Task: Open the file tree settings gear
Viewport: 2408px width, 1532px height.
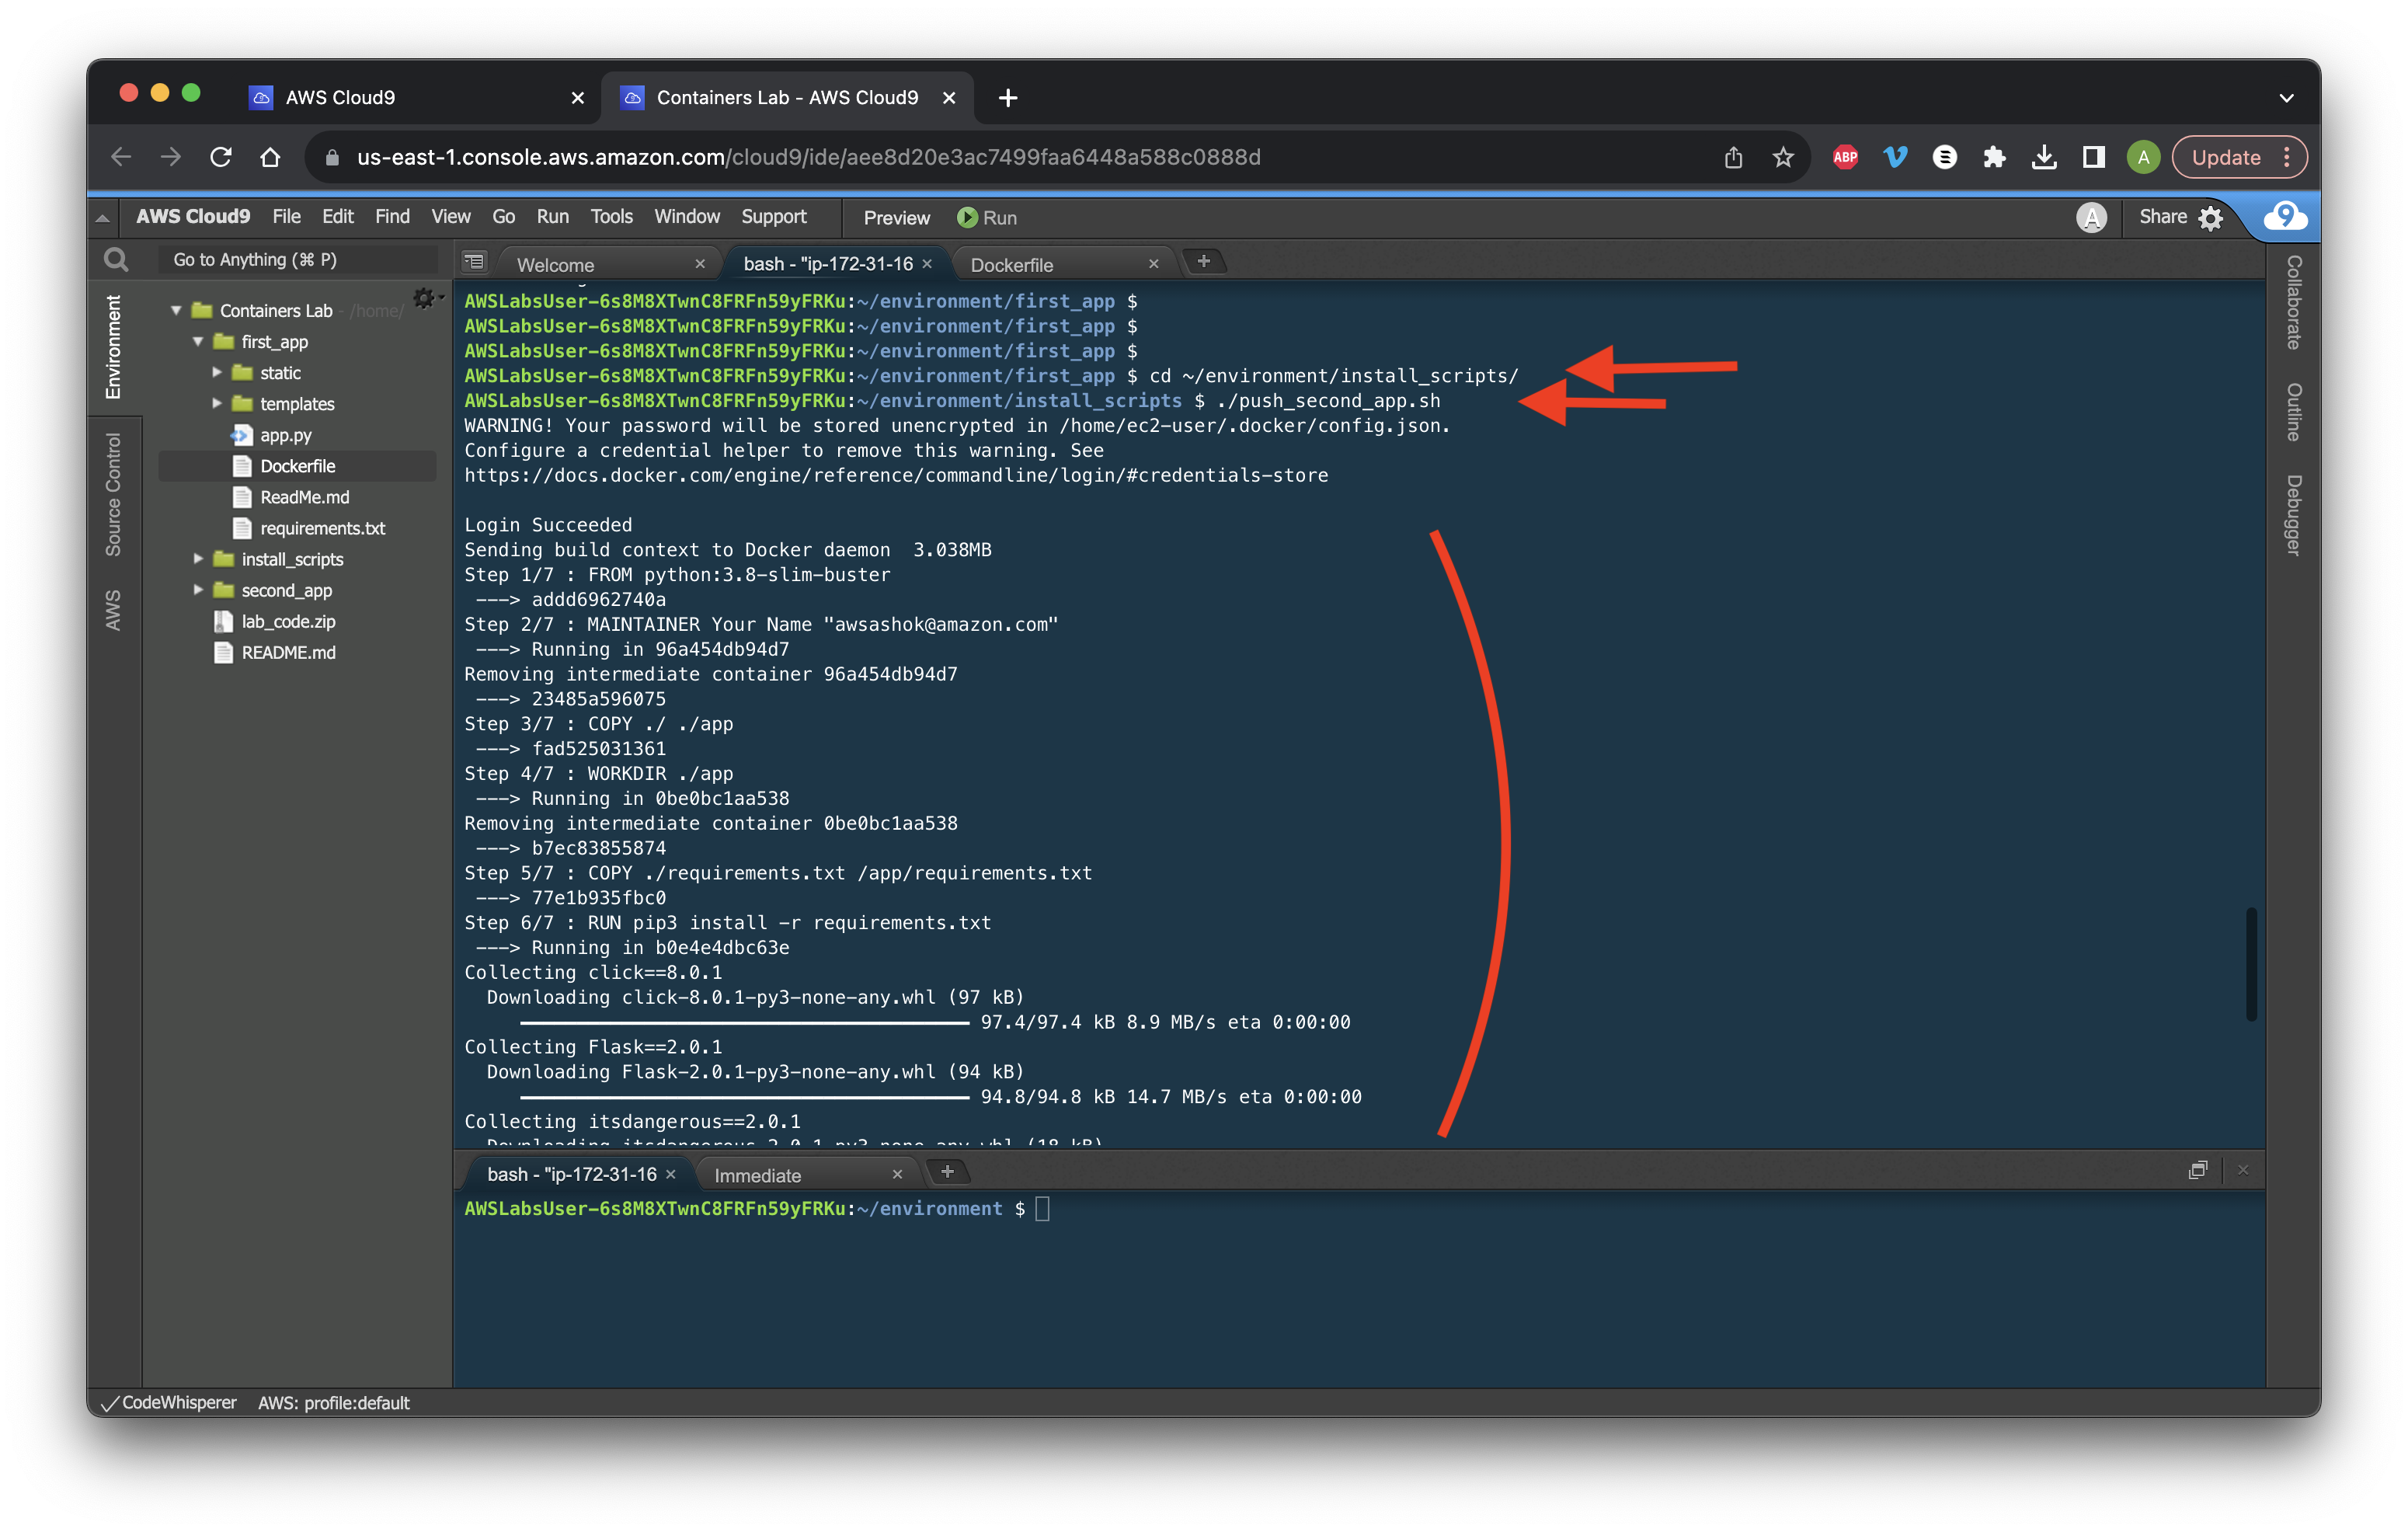Action: click(425, 298)
